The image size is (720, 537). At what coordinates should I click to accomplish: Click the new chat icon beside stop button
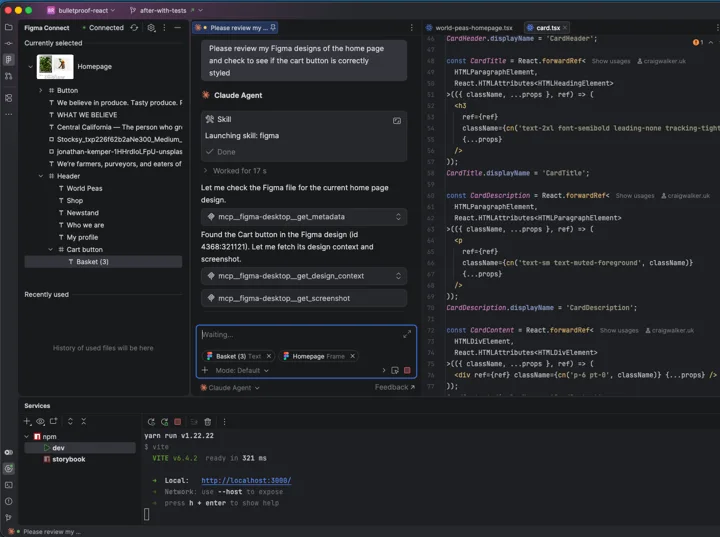[x=394, y=370]
